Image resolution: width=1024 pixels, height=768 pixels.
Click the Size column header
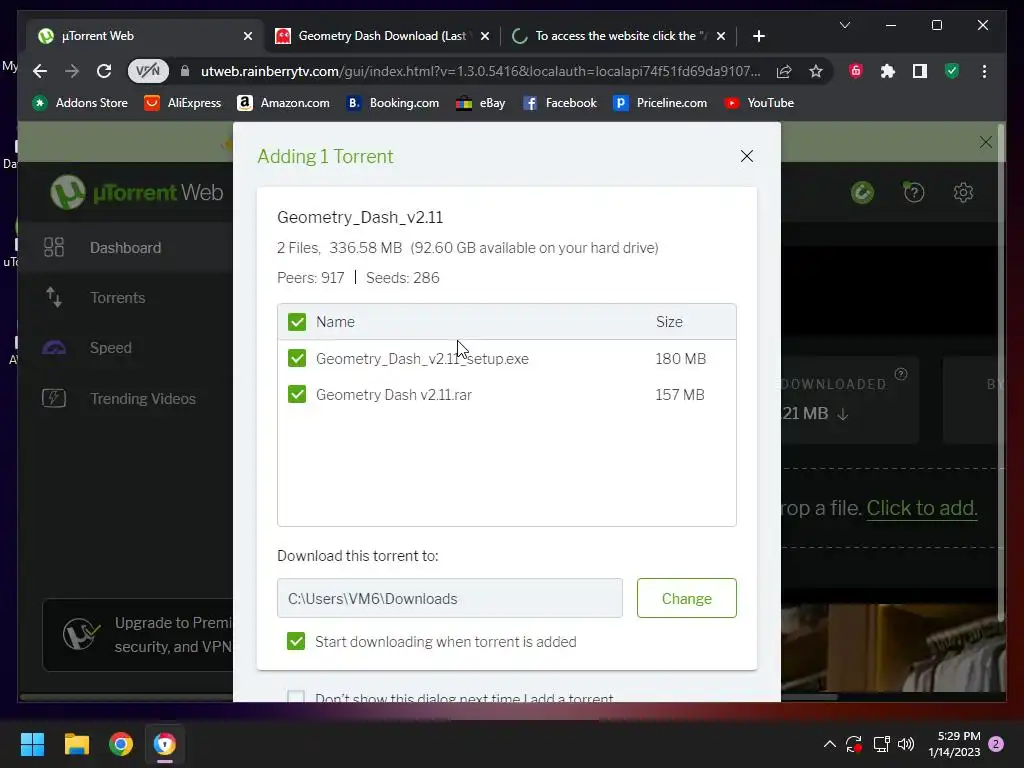tap(669, 322)
